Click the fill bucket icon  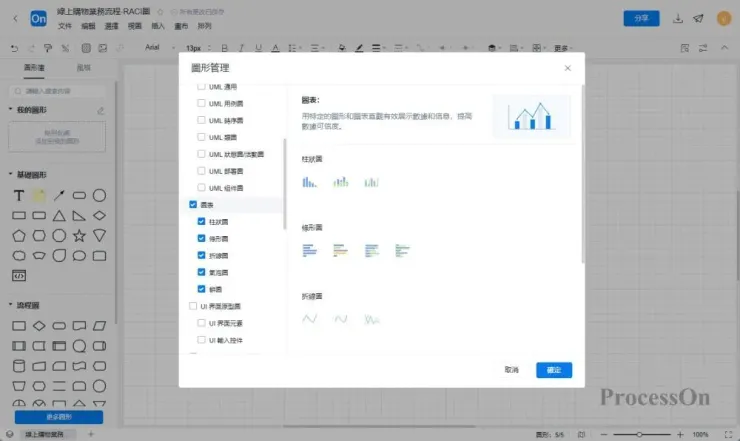[342, 48]
